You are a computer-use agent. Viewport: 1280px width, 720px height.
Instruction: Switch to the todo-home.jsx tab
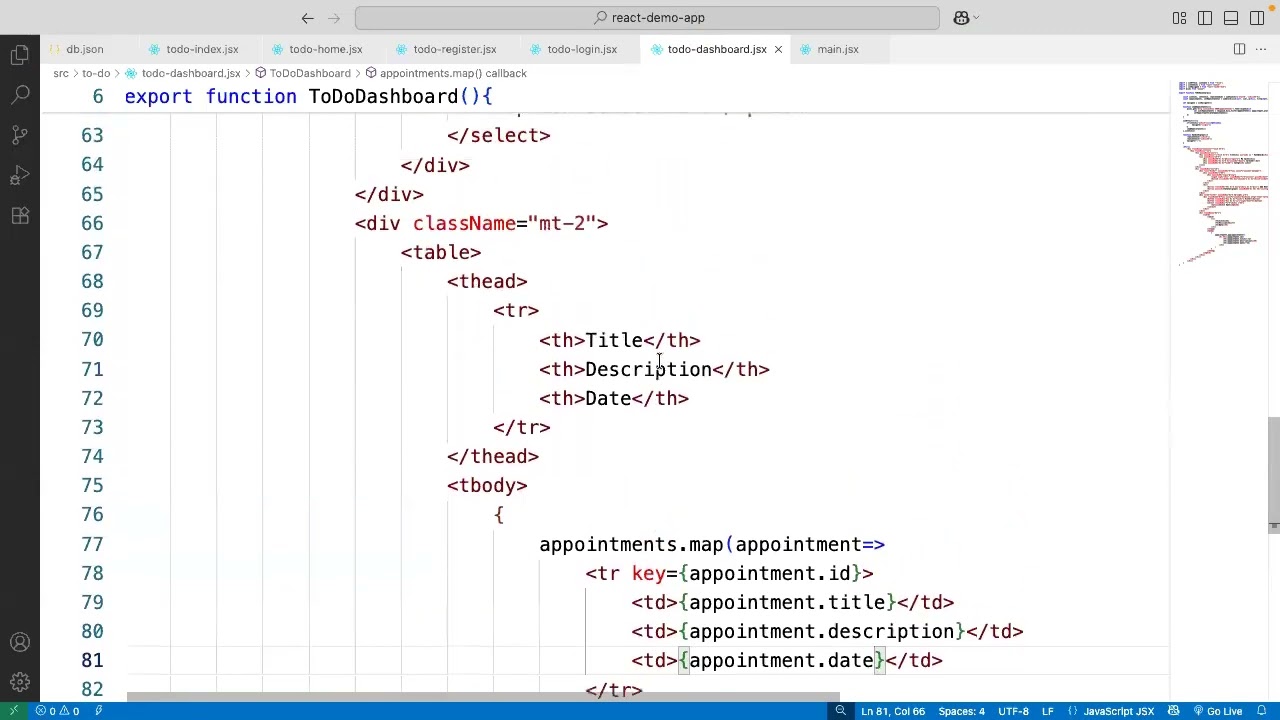pos(325,49)
